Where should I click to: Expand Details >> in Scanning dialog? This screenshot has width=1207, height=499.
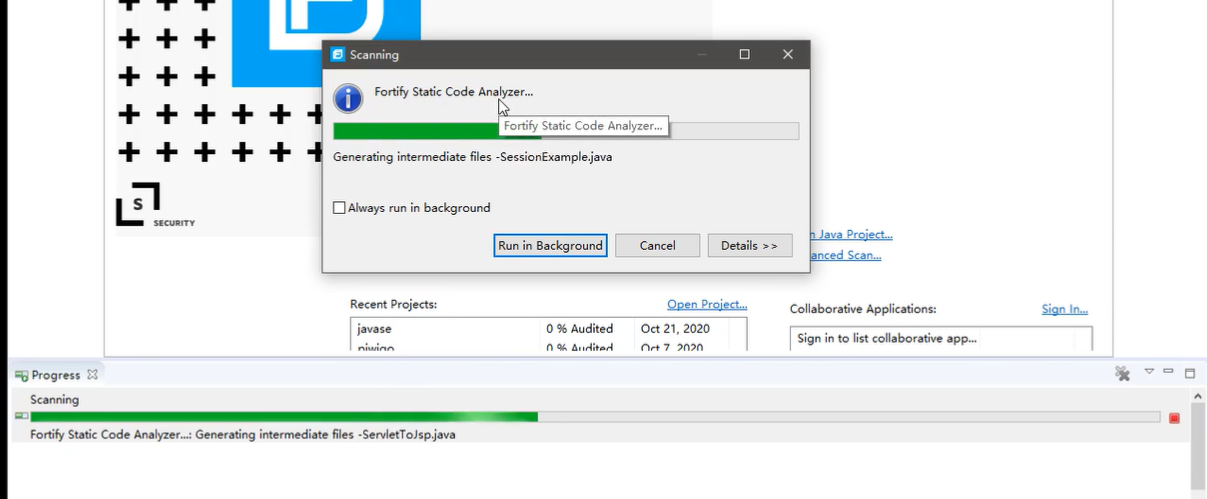click(749, 245)
